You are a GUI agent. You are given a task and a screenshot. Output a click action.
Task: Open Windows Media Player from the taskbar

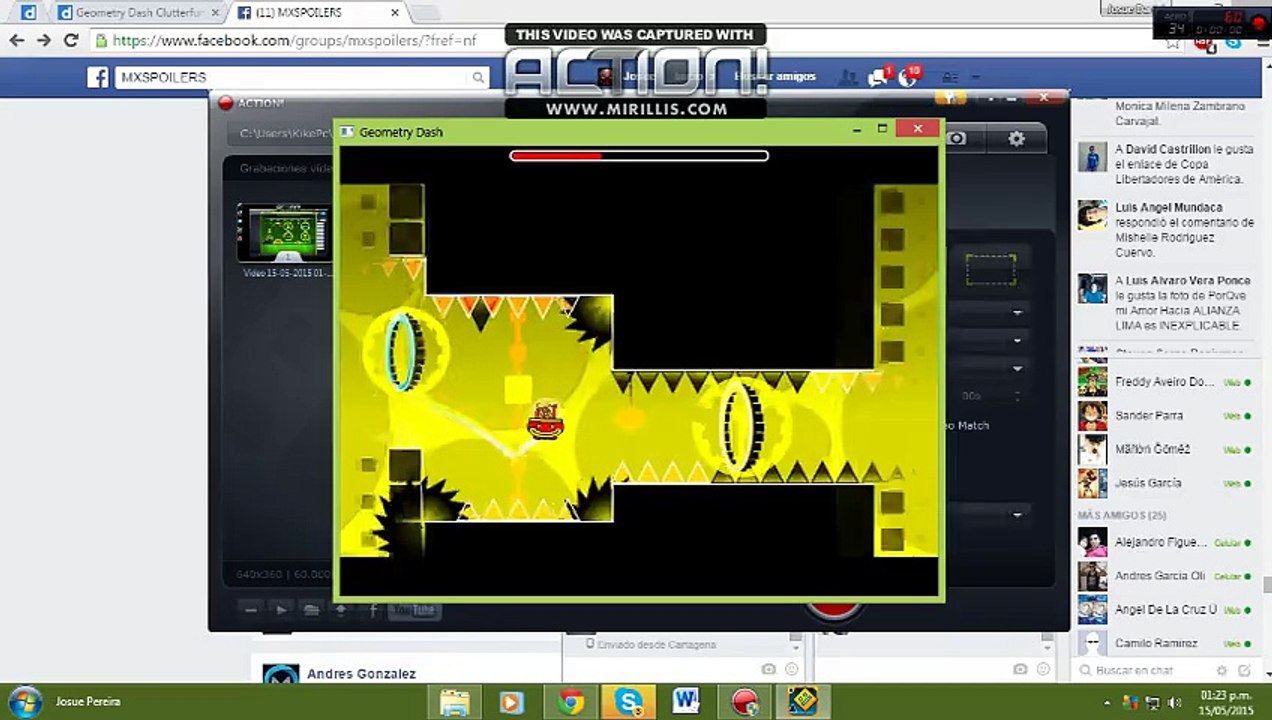pyautogui.click(x=512, y=702)
